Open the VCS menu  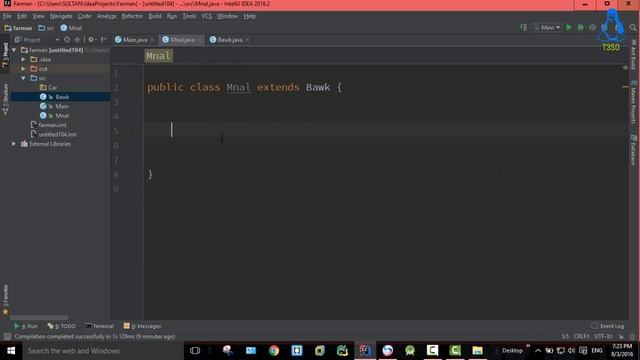207,16
